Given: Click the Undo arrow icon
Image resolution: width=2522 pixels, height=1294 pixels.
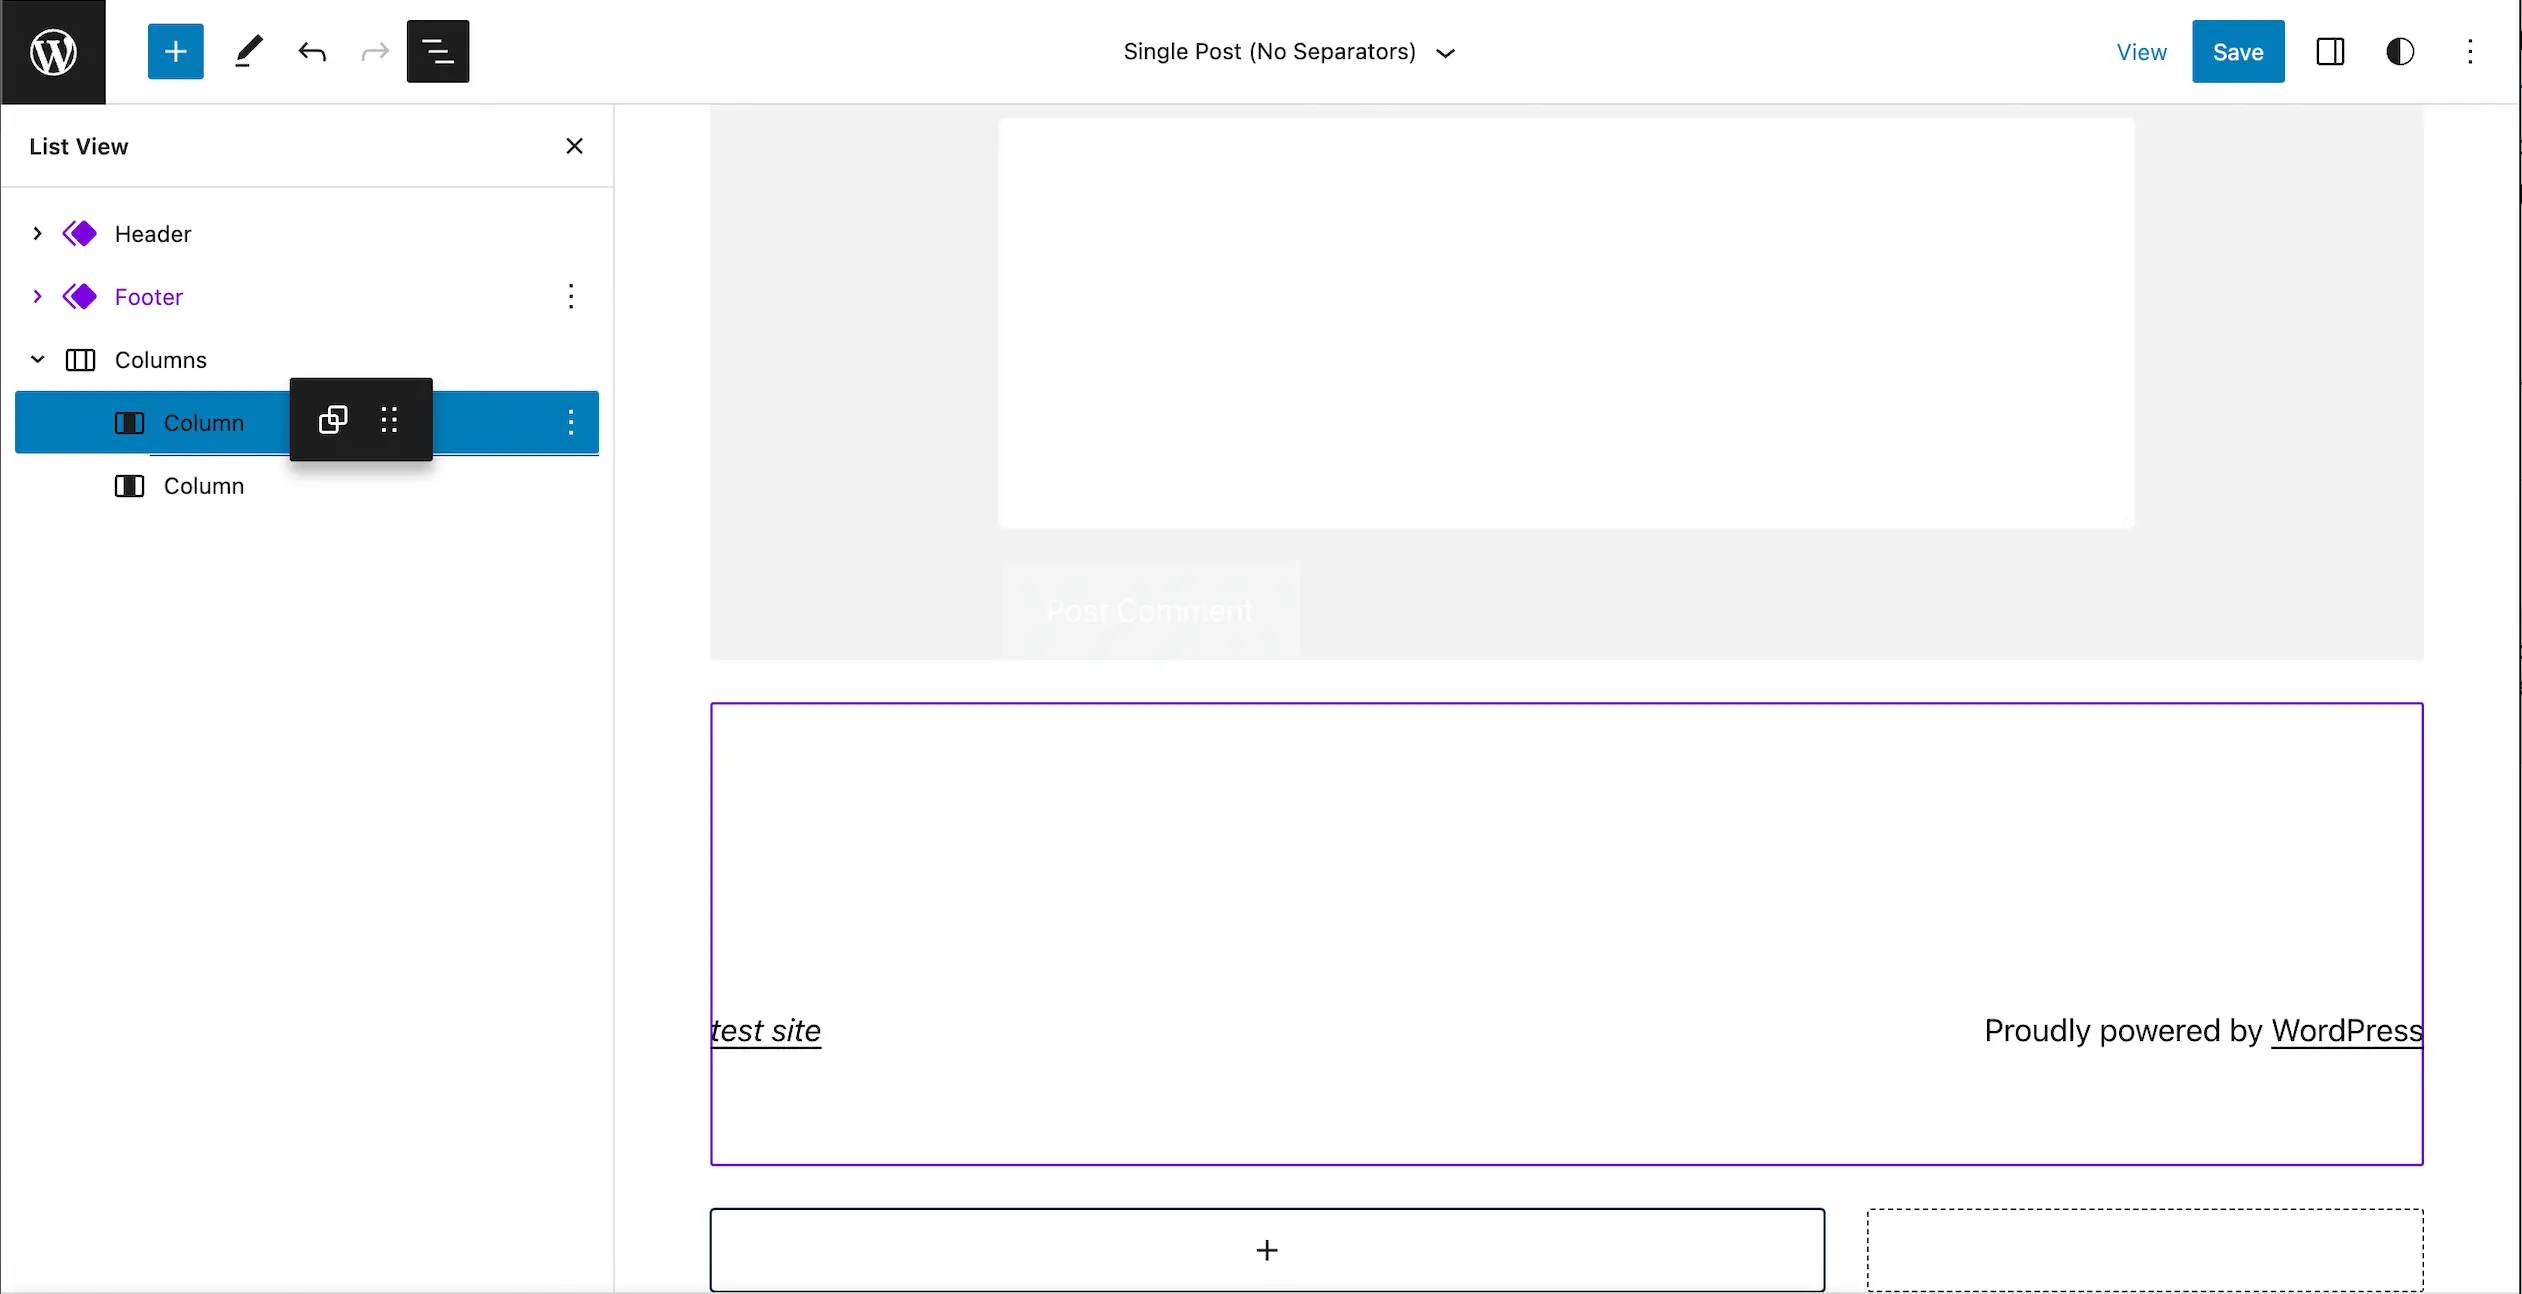Looking at the screenshot, I should [312, 51].
